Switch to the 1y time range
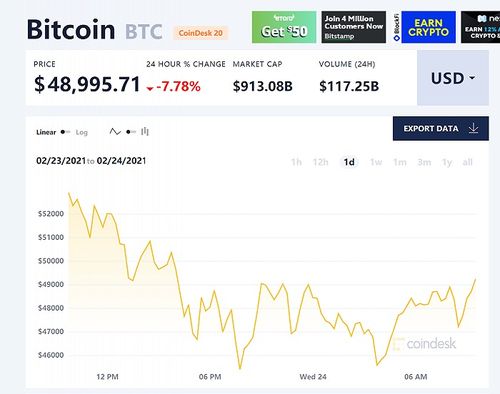This screenshot has height=394, width=500. point(447,162)
